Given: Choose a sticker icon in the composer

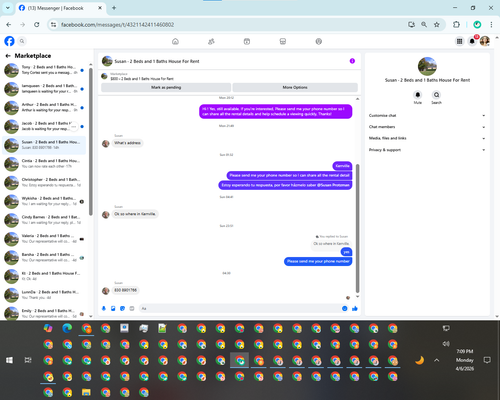Looking at the screenshot, I should click(x=122, y=308).
